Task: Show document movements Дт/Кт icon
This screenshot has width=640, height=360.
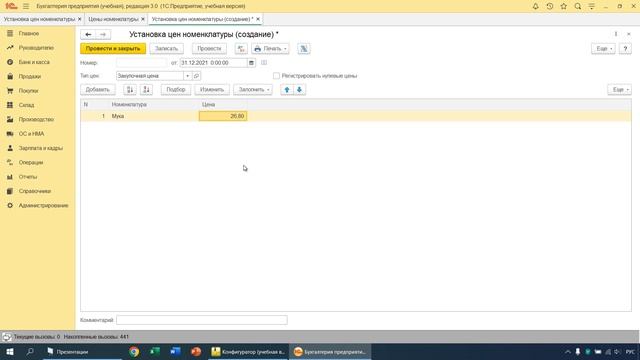Action: pyautogui.click(x=241, y=49)
